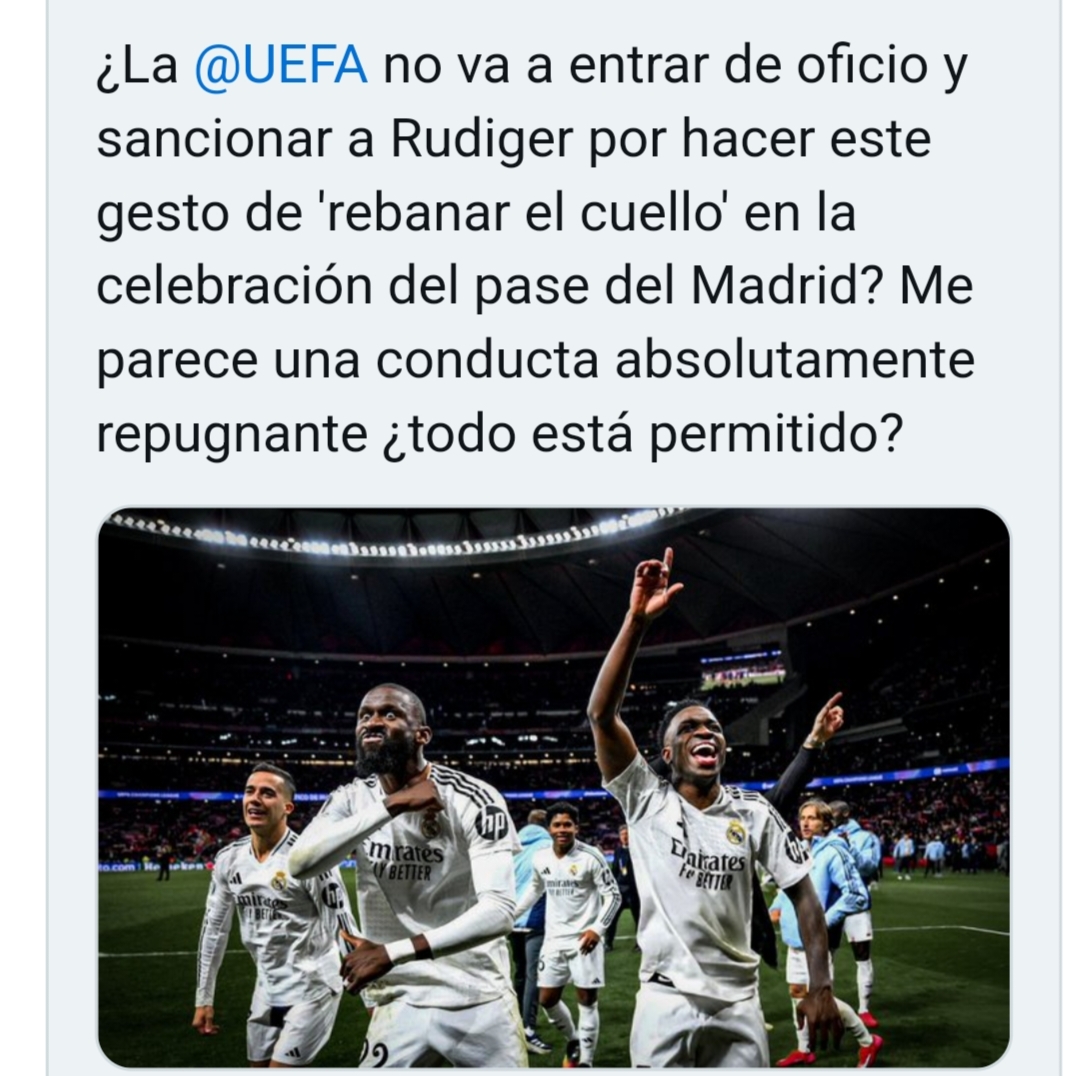Image resolution: width=1076 pixels, height=1076 pixels.
Task: Click the Emirates sponsor text on bearded player's shirt
Action: pyautogui.click(x=405, y=852)
